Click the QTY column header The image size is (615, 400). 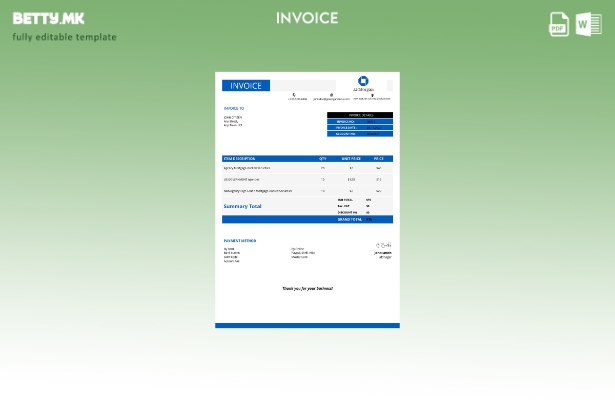[x=323, y=158]
